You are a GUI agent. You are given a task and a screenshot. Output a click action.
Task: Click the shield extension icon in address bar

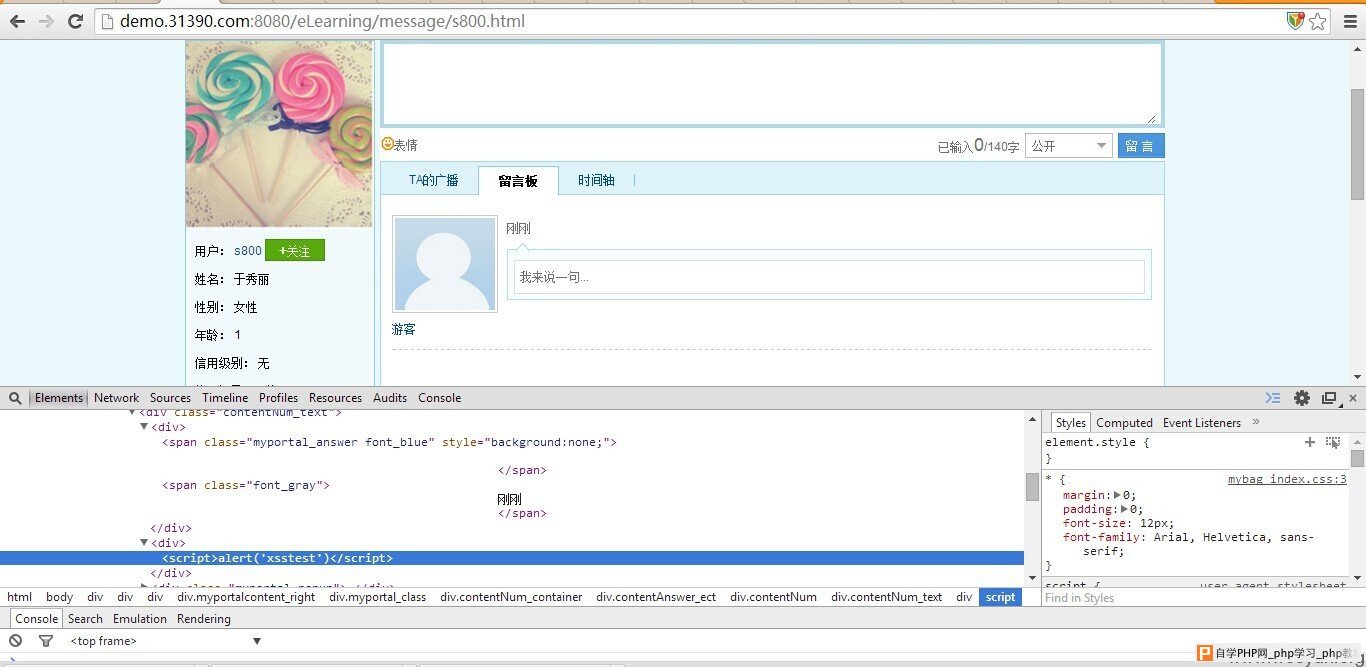(1295, 21)
